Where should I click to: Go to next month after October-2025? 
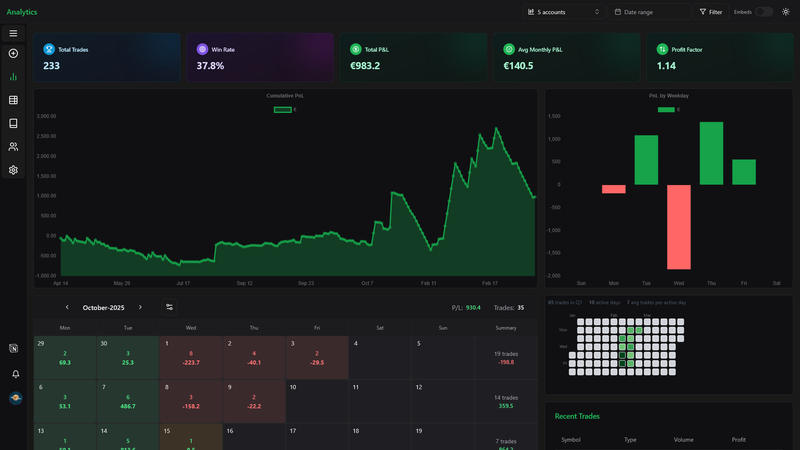tap(140, 307)
